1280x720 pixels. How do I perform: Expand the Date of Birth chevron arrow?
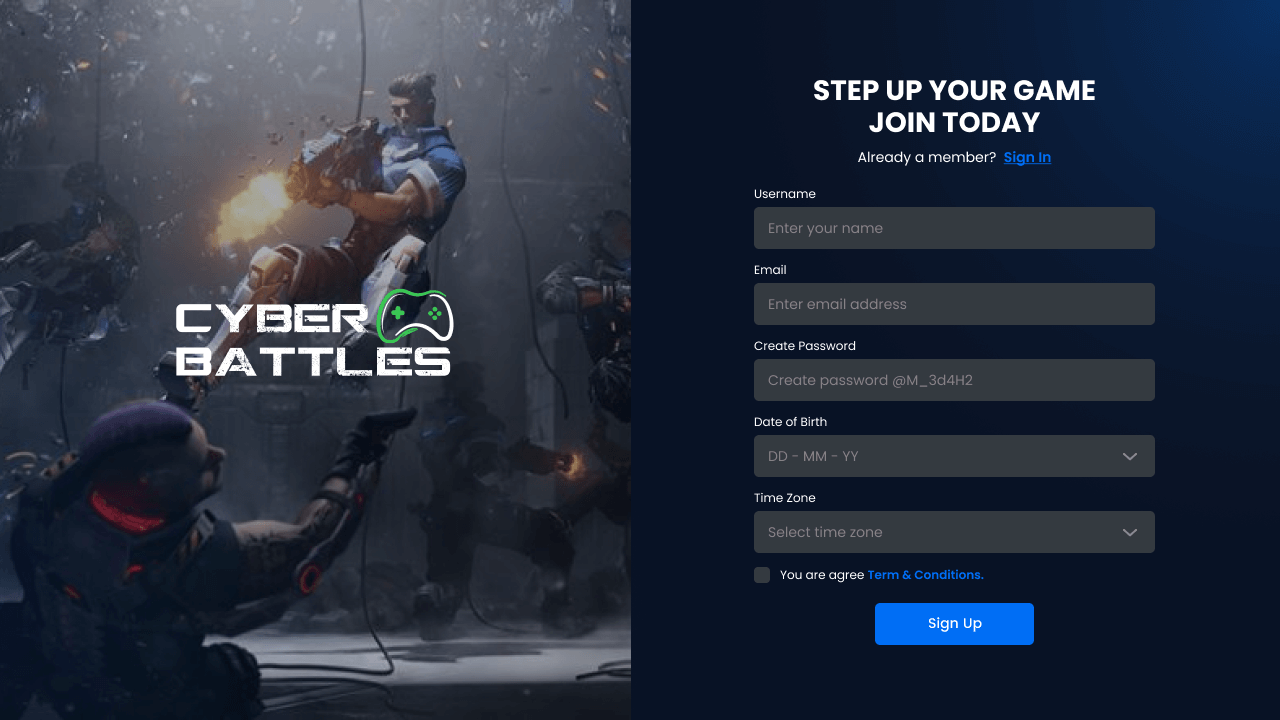1130,456
